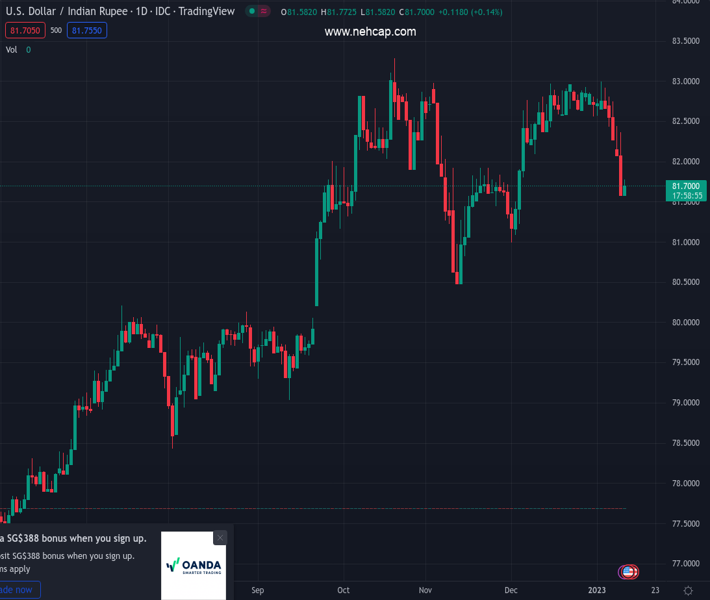
Task: Click the blue buy price 81.7550
Action: pos(87,31)
